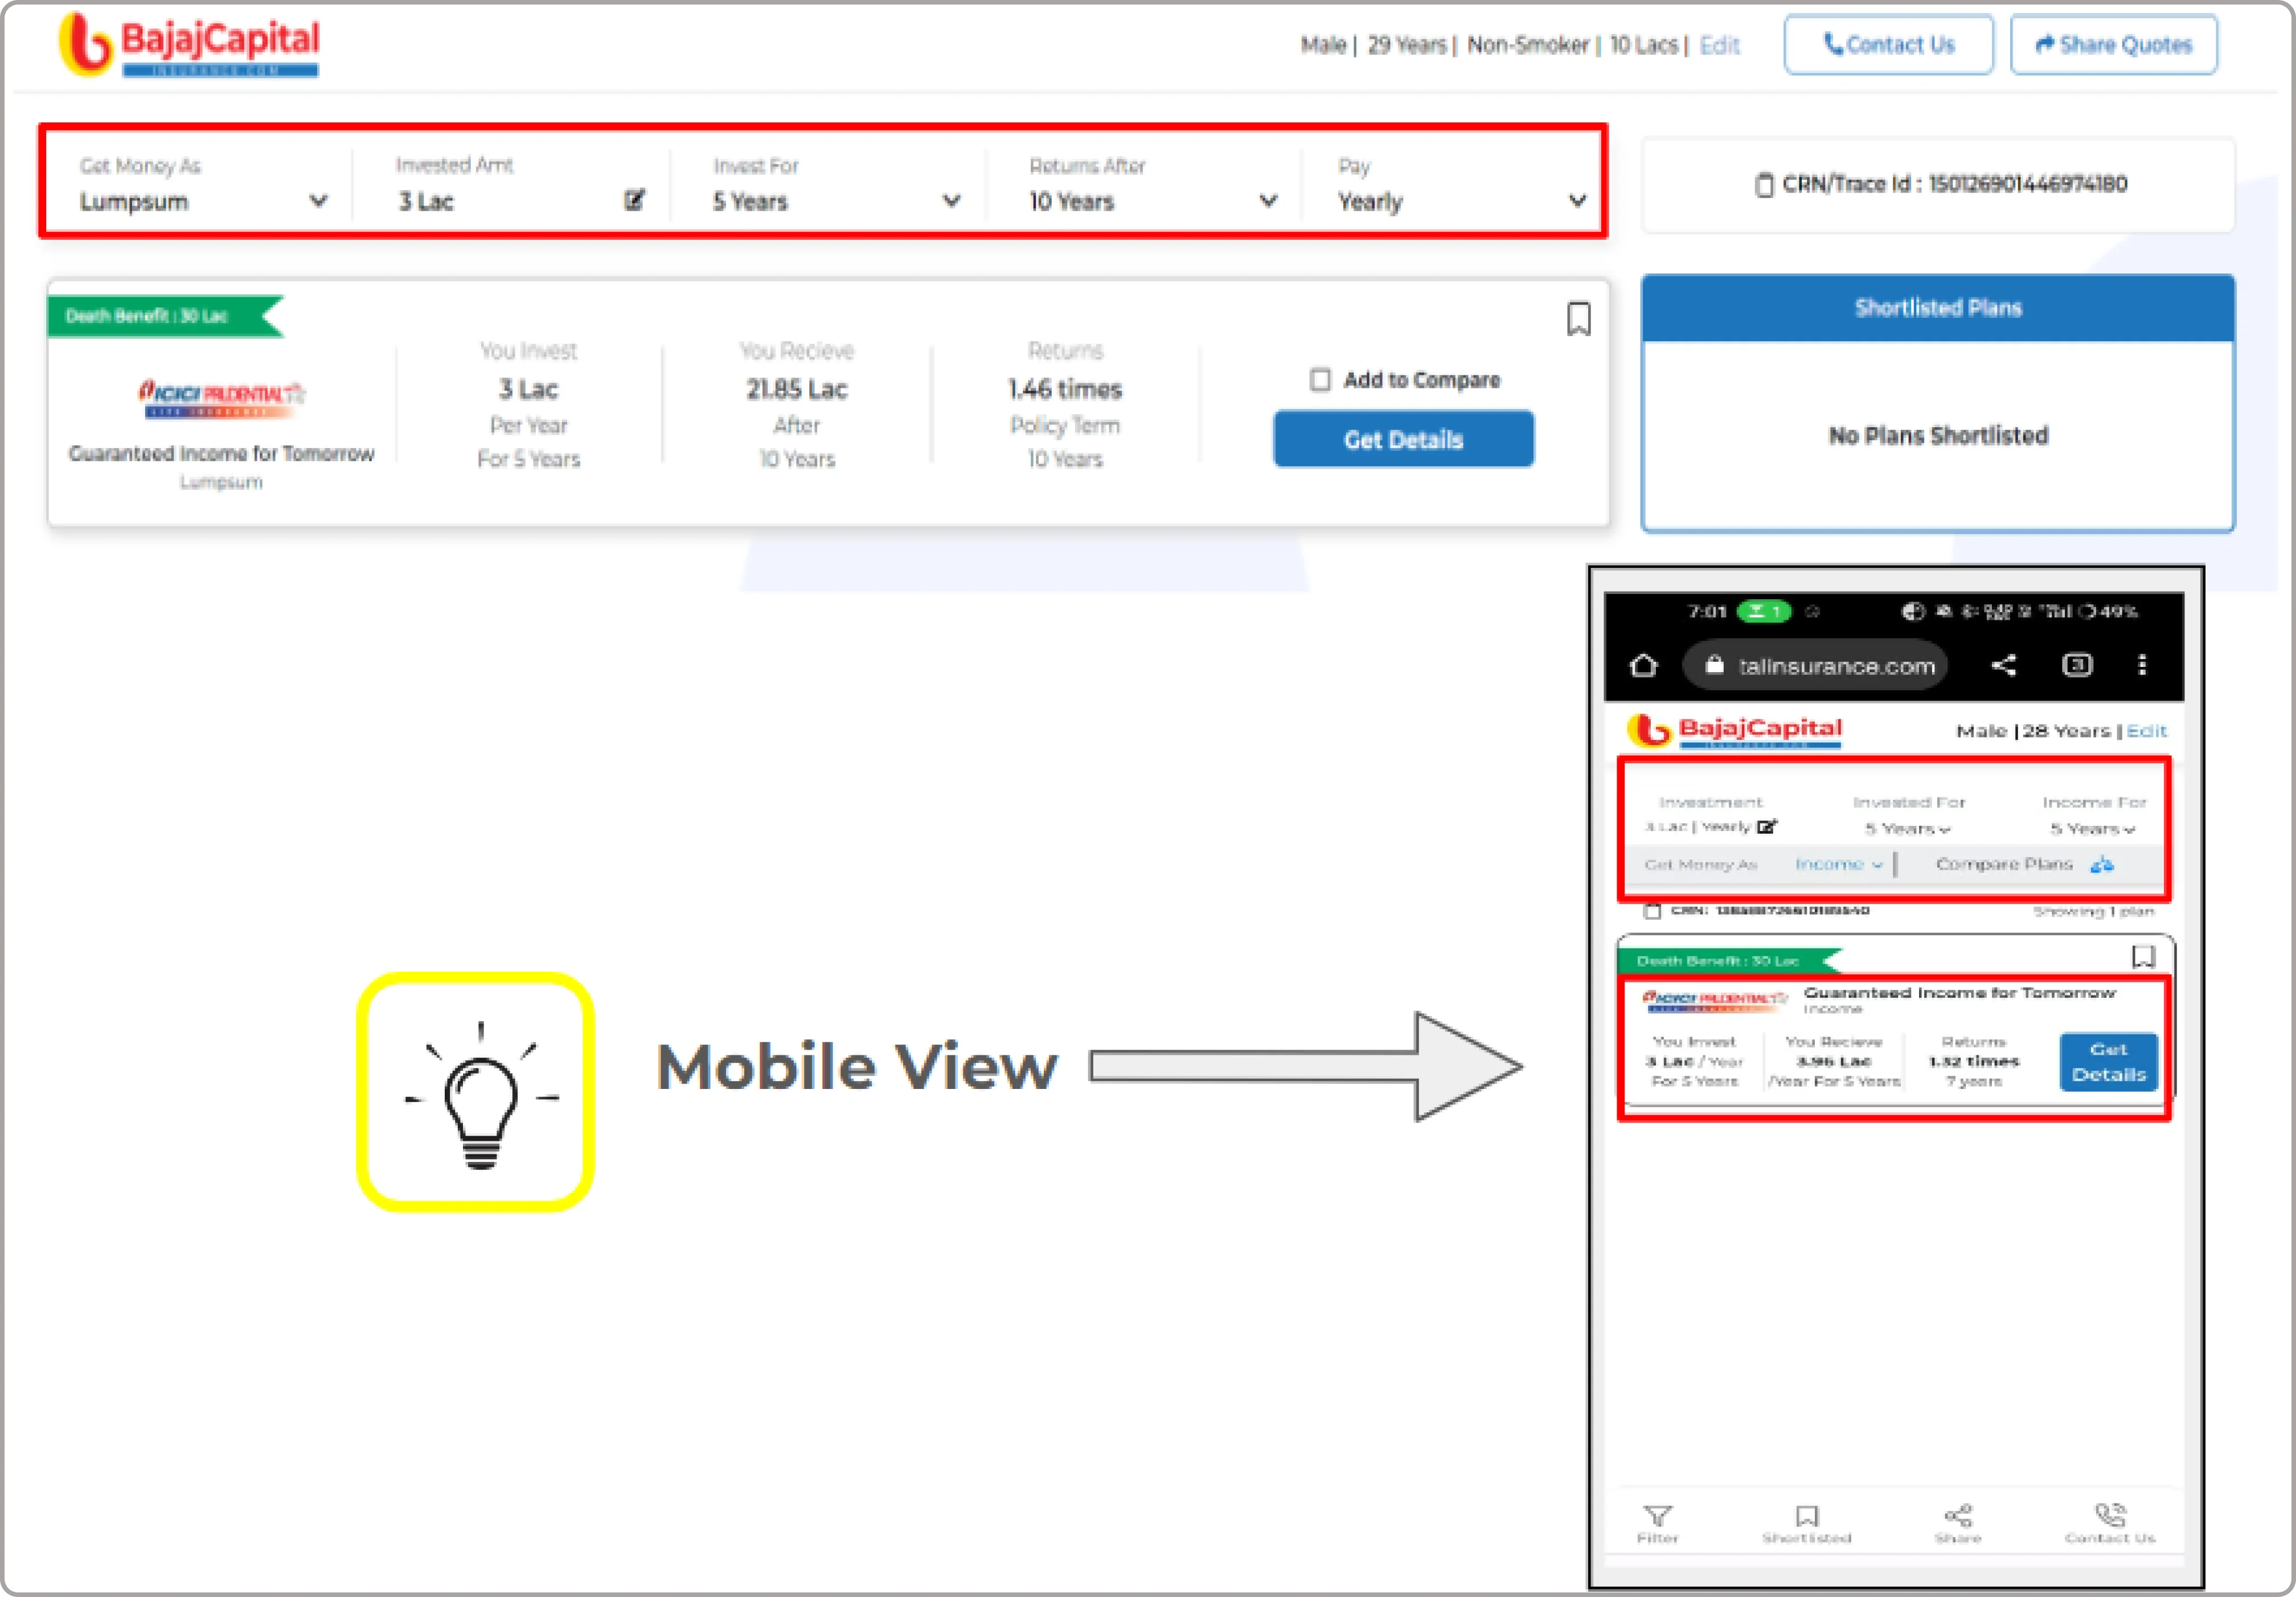Click the Death Benefit : 30 Lac ribbon on desktop
Image resolution: width=2296 pixels, height=1597 pixels.
[x=165, y=316]
